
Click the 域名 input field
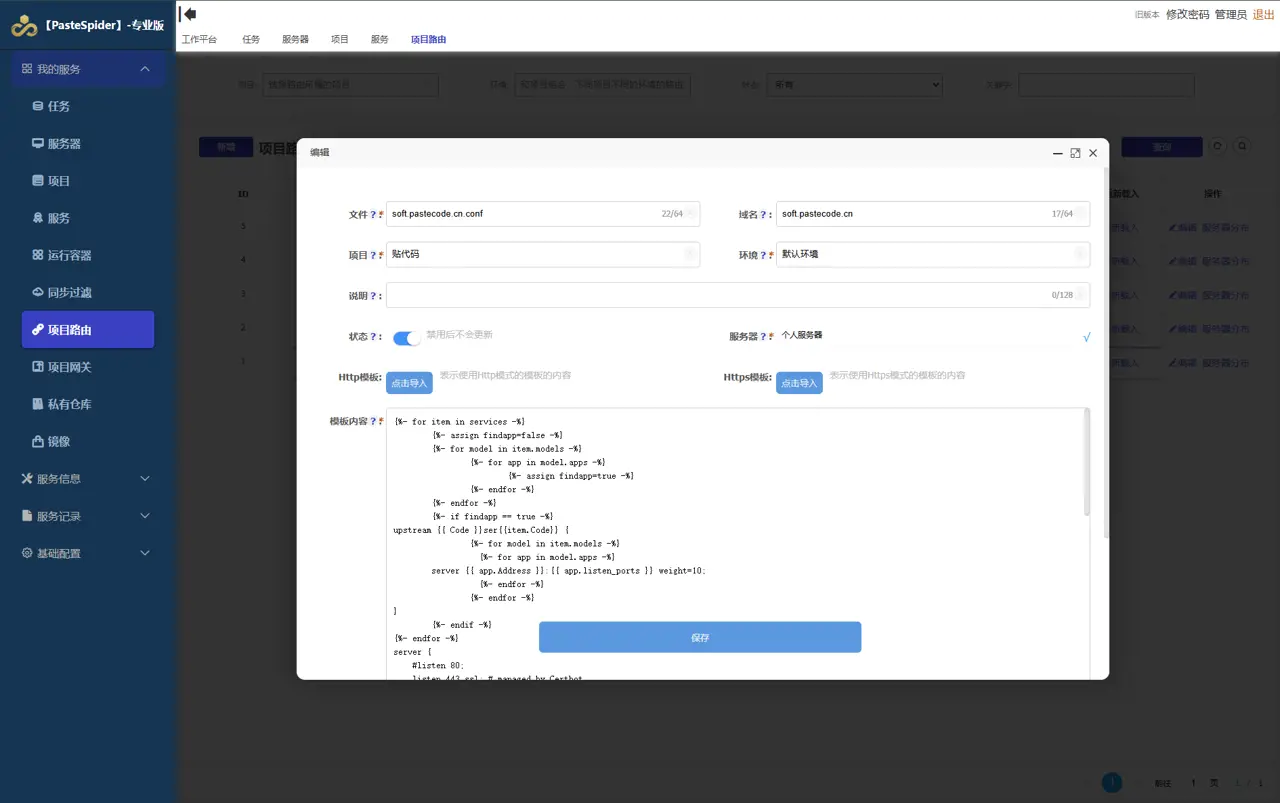point(933,214)
